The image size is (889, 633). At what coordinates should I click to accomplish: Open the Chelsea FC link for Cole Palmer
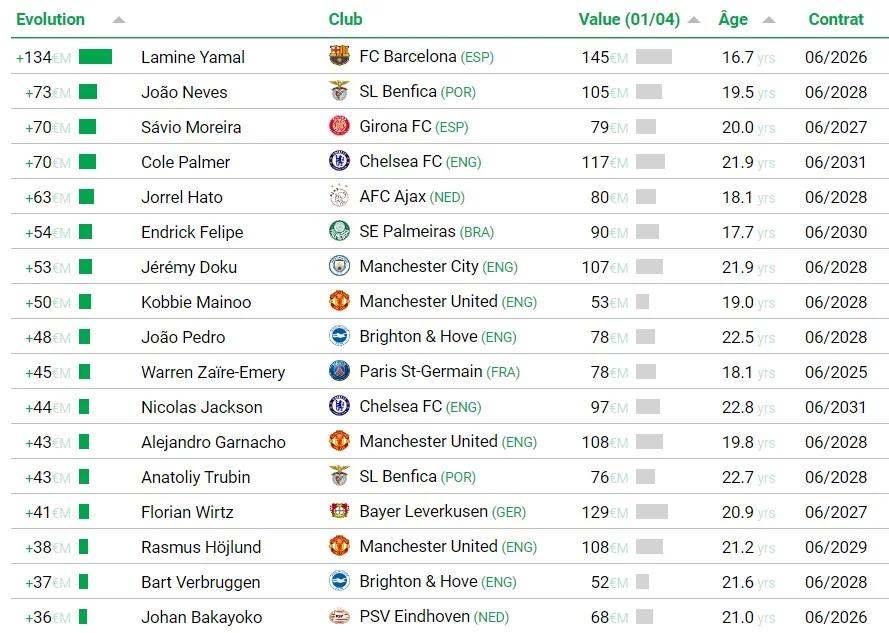click(400, 162)
